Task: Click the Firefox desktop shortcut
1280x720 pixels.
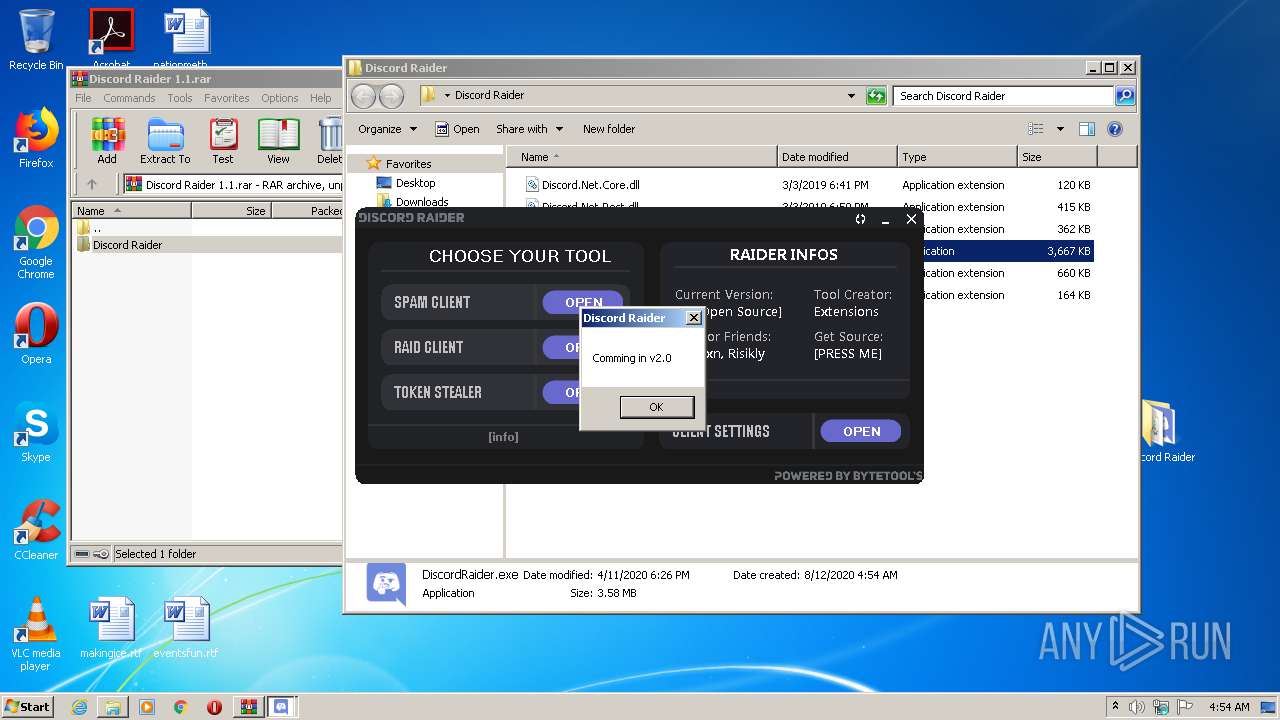Action: [x=36, y=138]
